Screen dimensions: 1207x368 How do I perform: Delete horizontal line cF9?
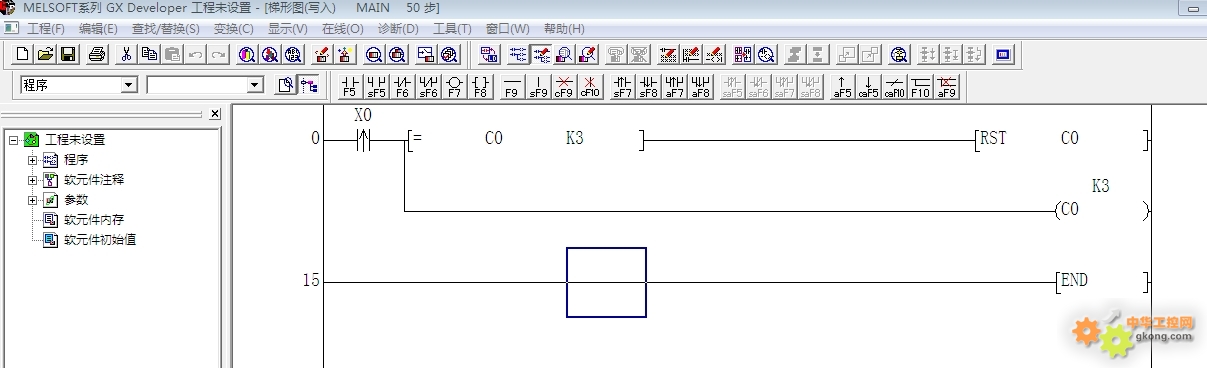[x=564, y=86]
